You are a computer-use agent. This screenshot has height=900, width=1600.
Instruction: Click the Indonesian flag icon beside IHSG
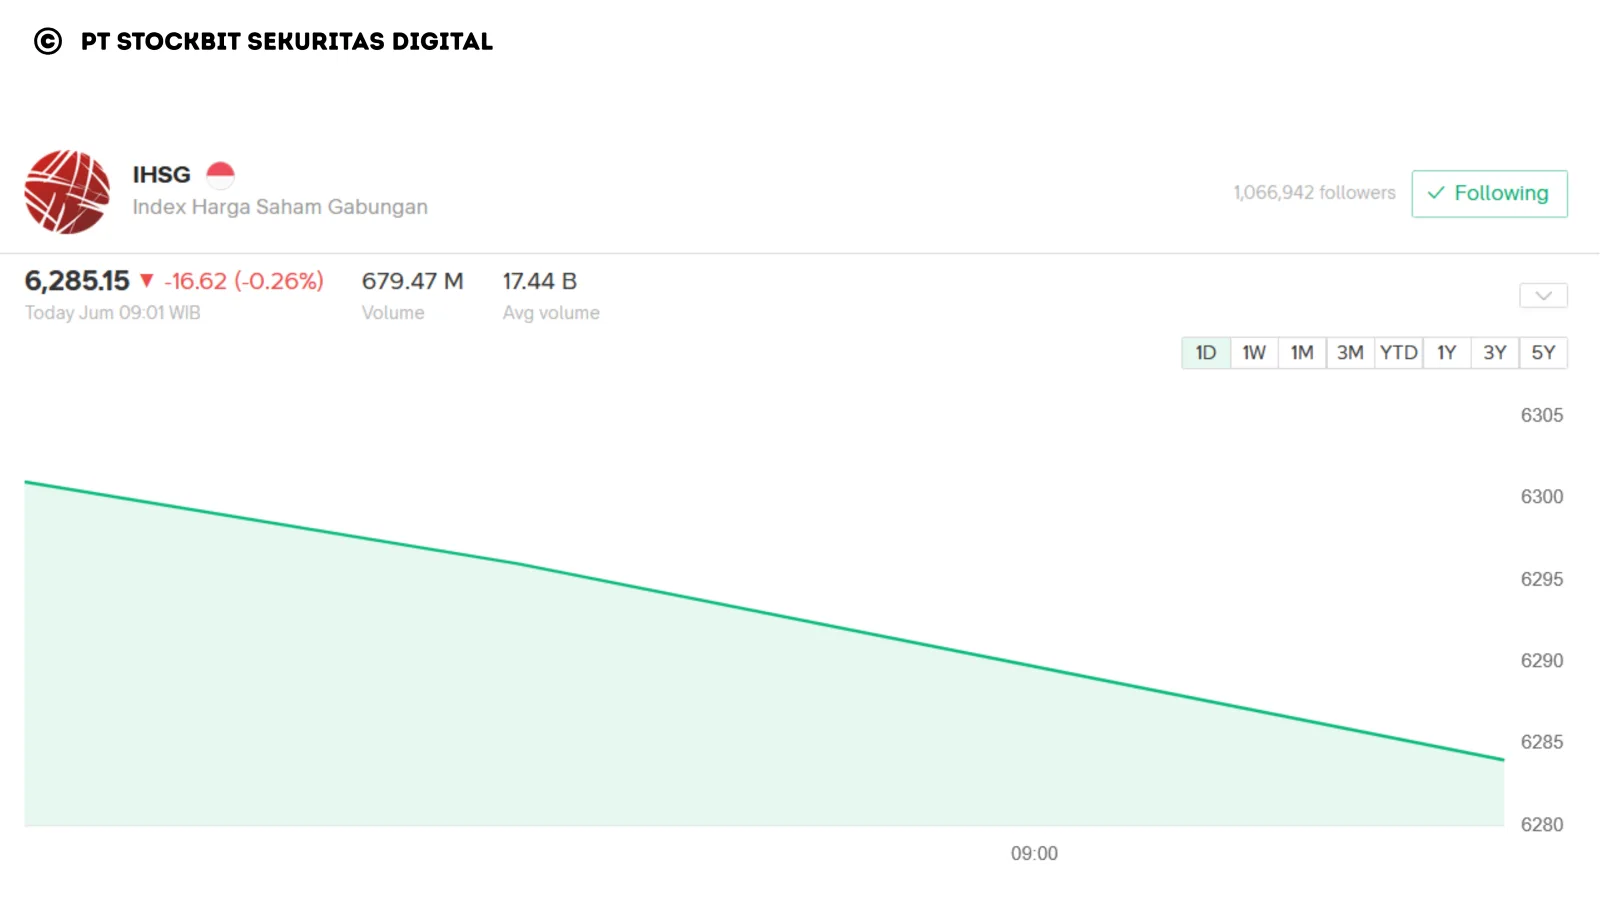coord(220,175)
